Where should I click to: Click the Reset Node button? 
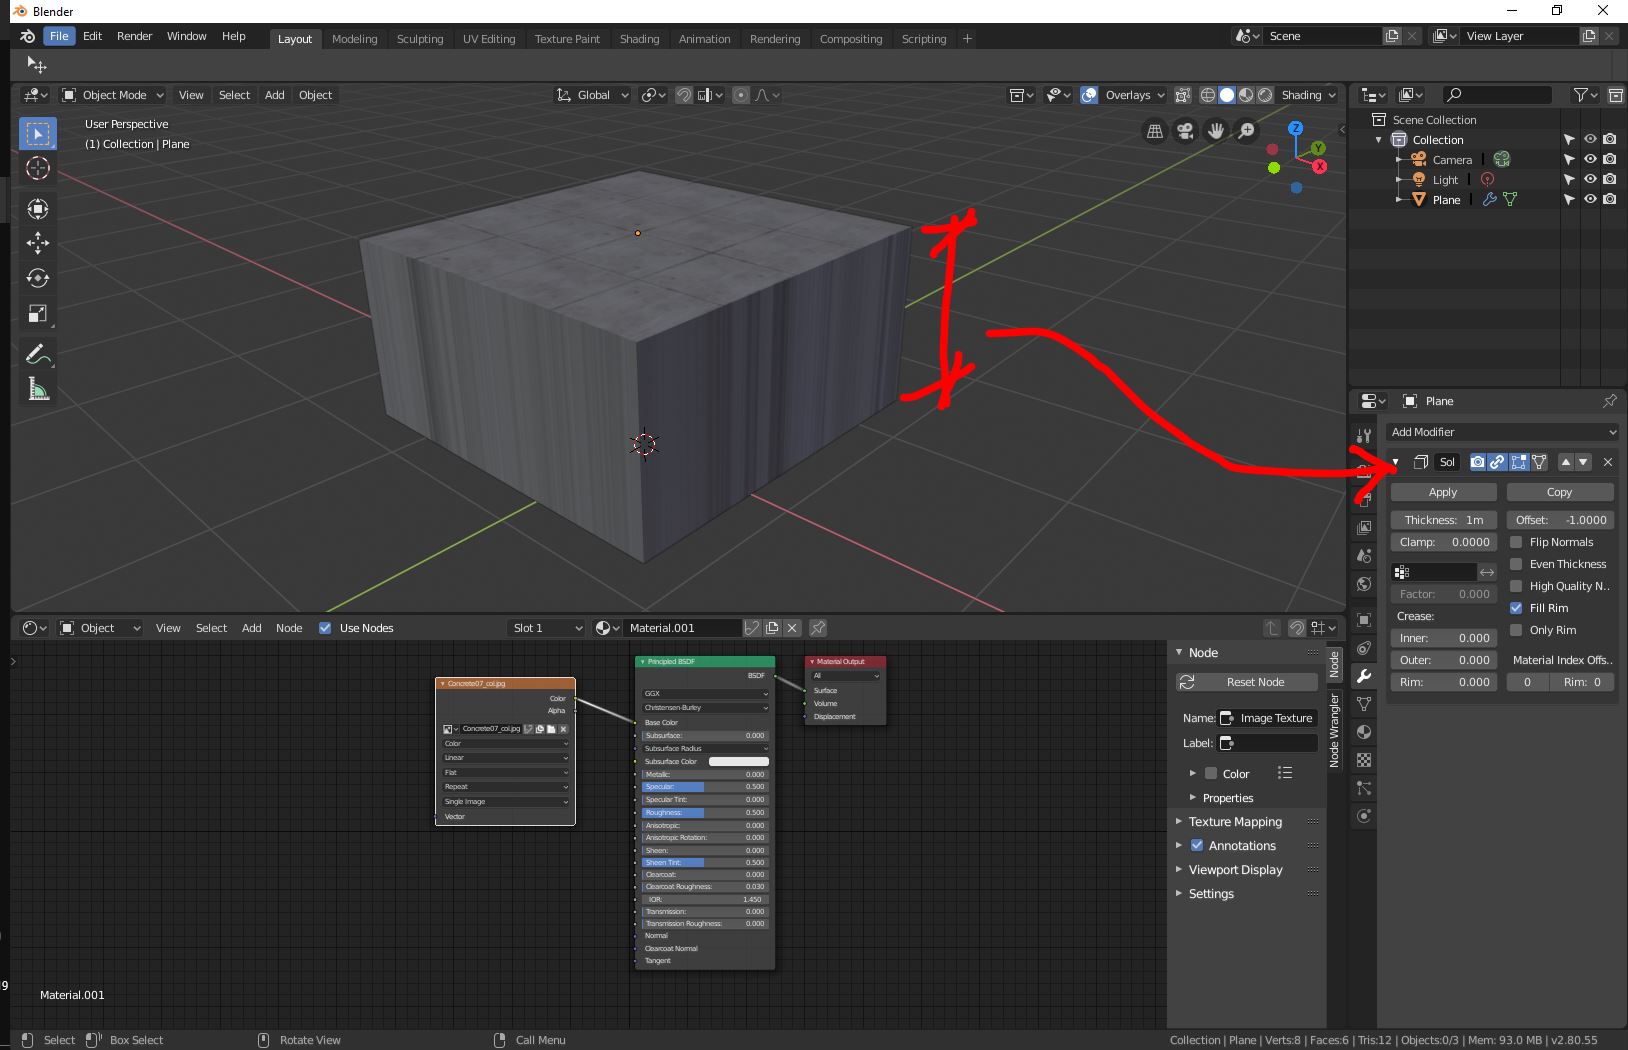[1247, 682]
